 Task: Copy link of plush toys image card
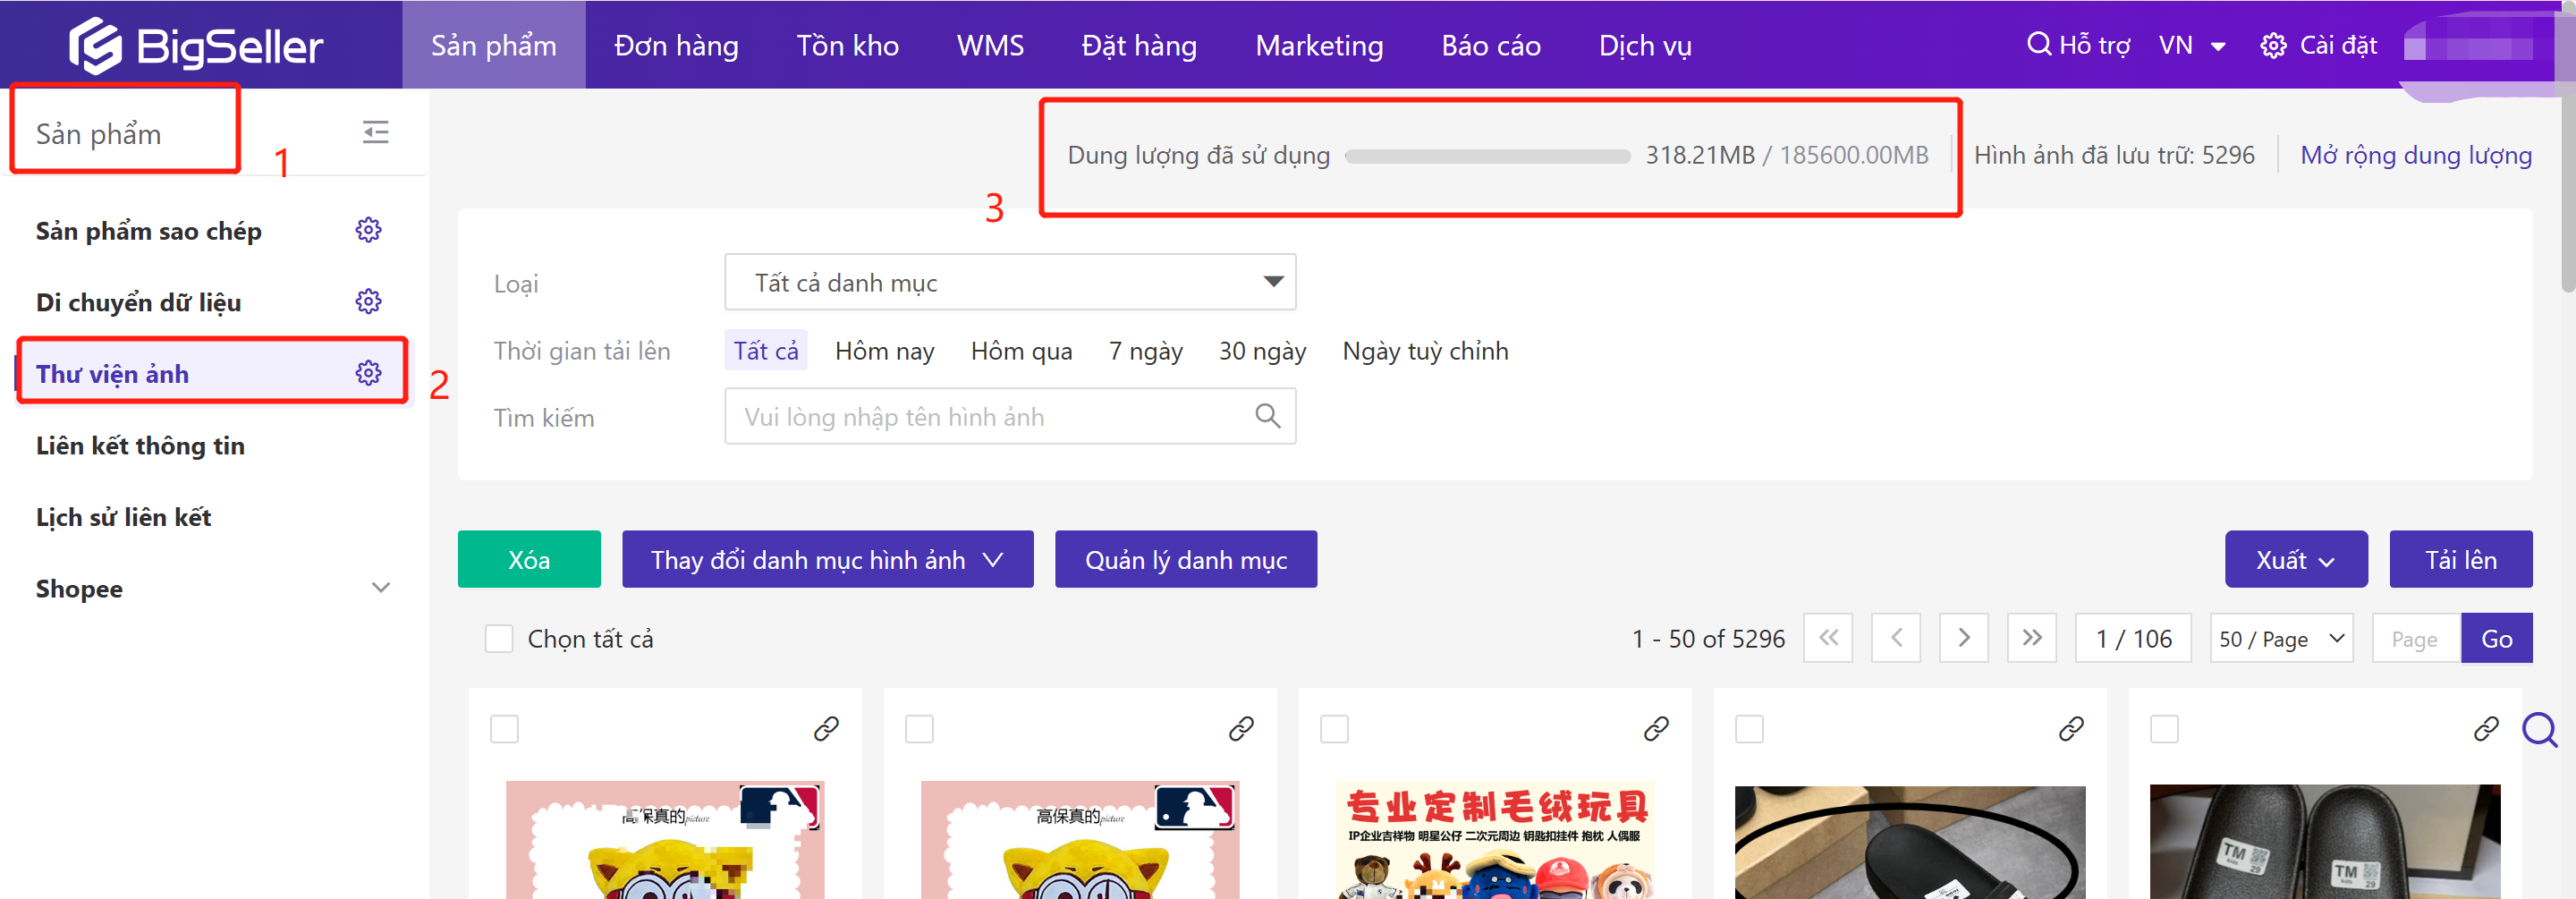click(1656, 728)
